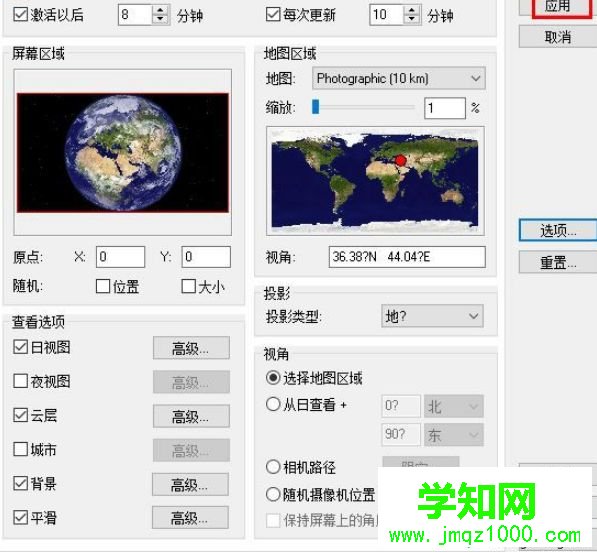This screenshot has height=552, width=597.
Task: Click the globe screen-area preview
Action: point(123,152)
